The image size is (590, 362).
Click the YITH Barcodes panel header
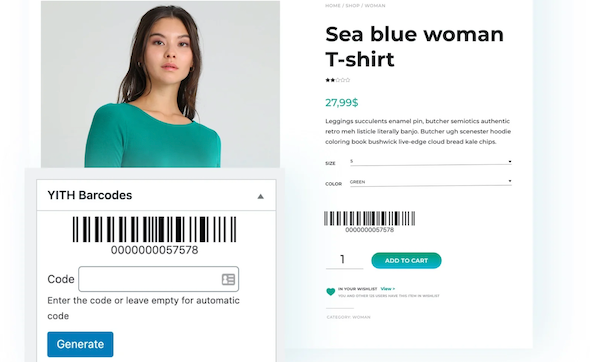click(156, 195)
